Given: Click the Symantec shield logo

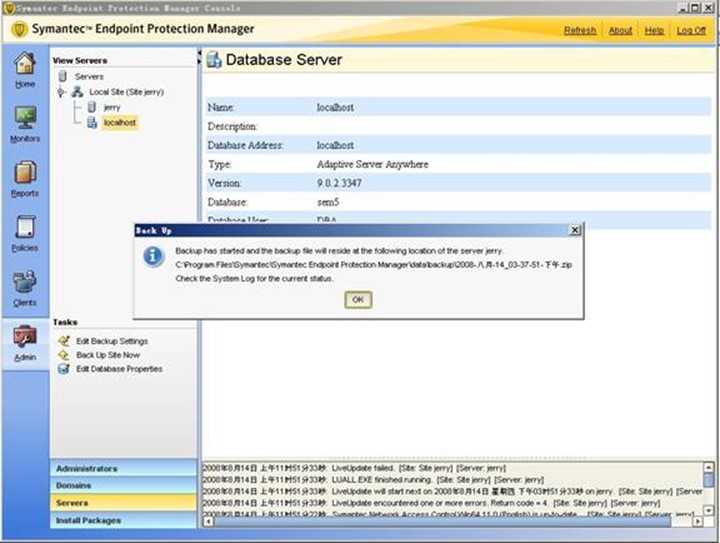Looking at the screenshot, I should (19, 29).
